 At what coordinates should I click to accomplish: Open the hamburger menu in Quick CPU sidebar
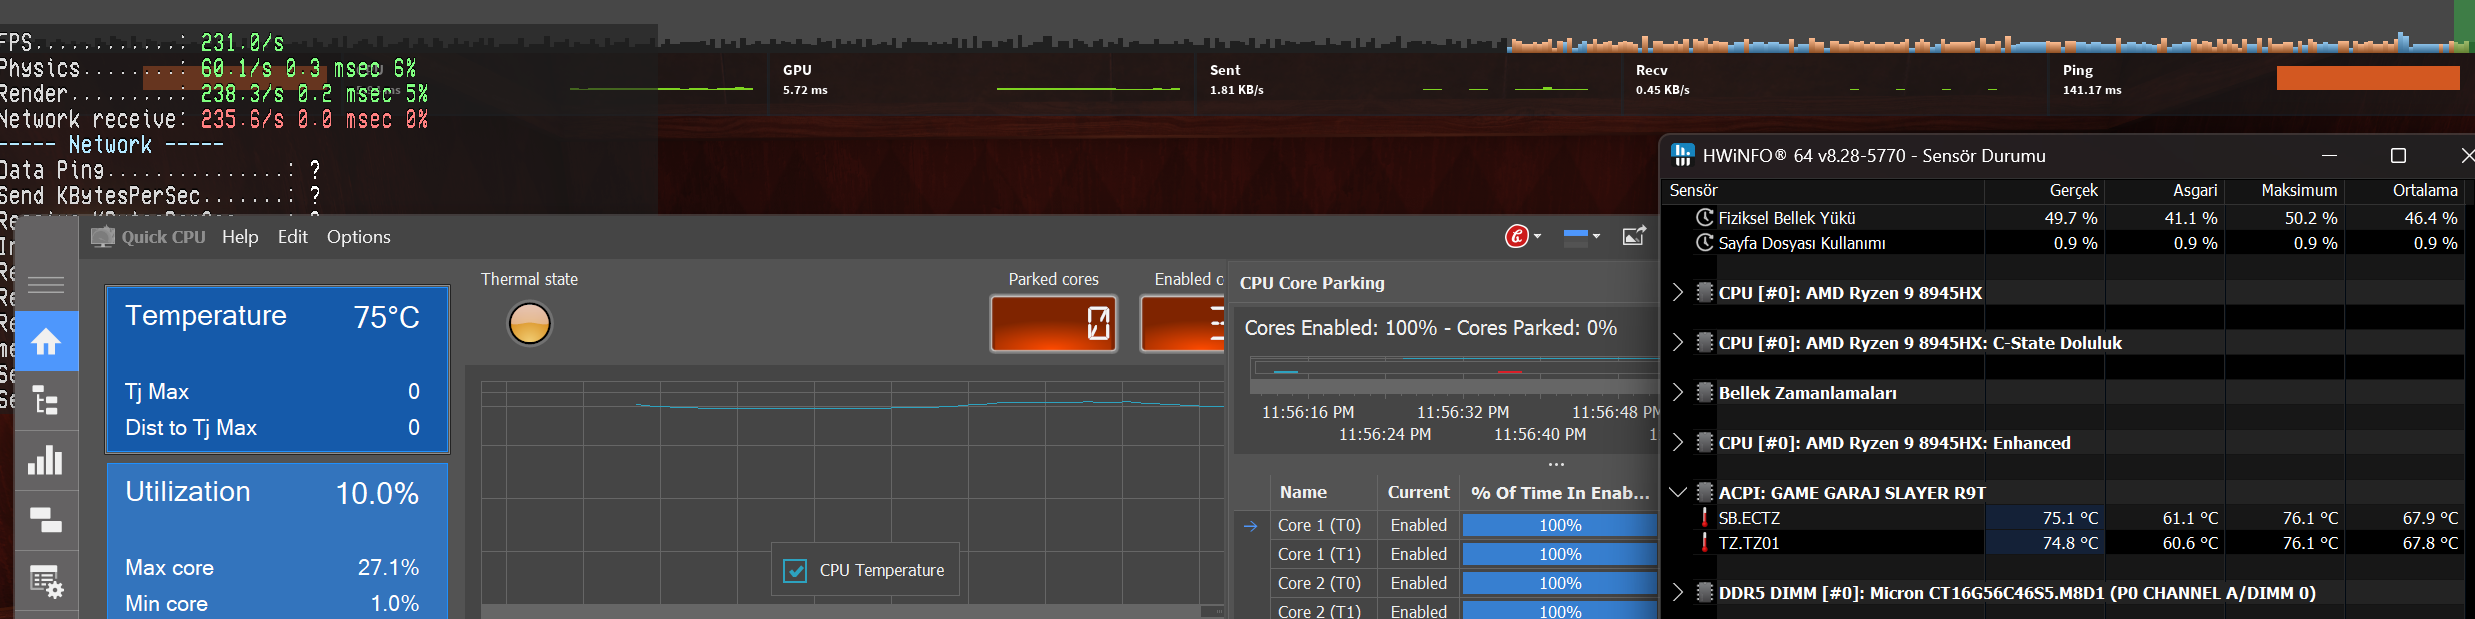[x=46, y=285]
